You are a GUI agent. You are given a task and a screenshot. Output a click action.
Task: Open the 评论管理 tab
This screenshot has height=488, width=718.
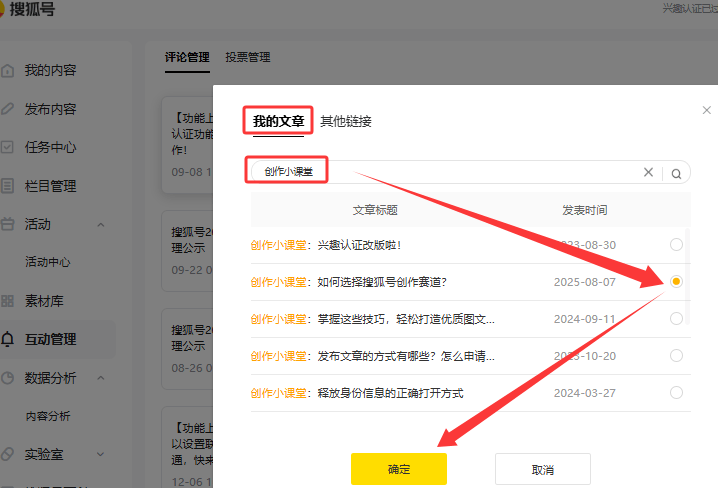(187, 57)
